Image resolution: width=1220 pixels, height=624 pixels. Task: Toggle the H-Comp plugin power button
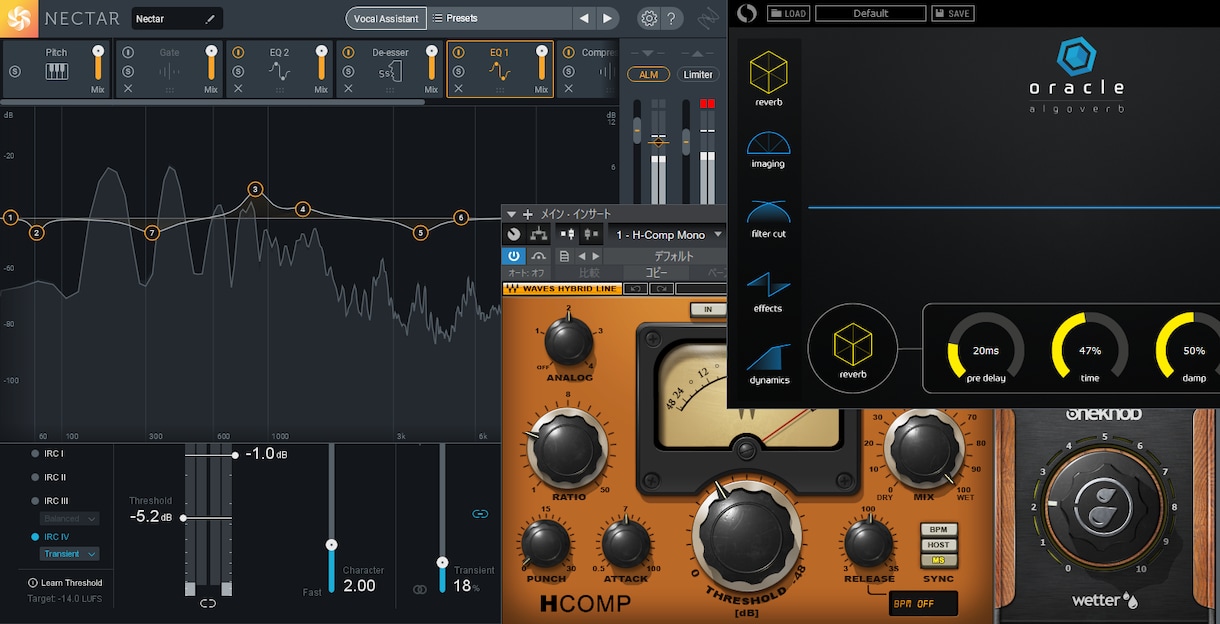(513, 256)
